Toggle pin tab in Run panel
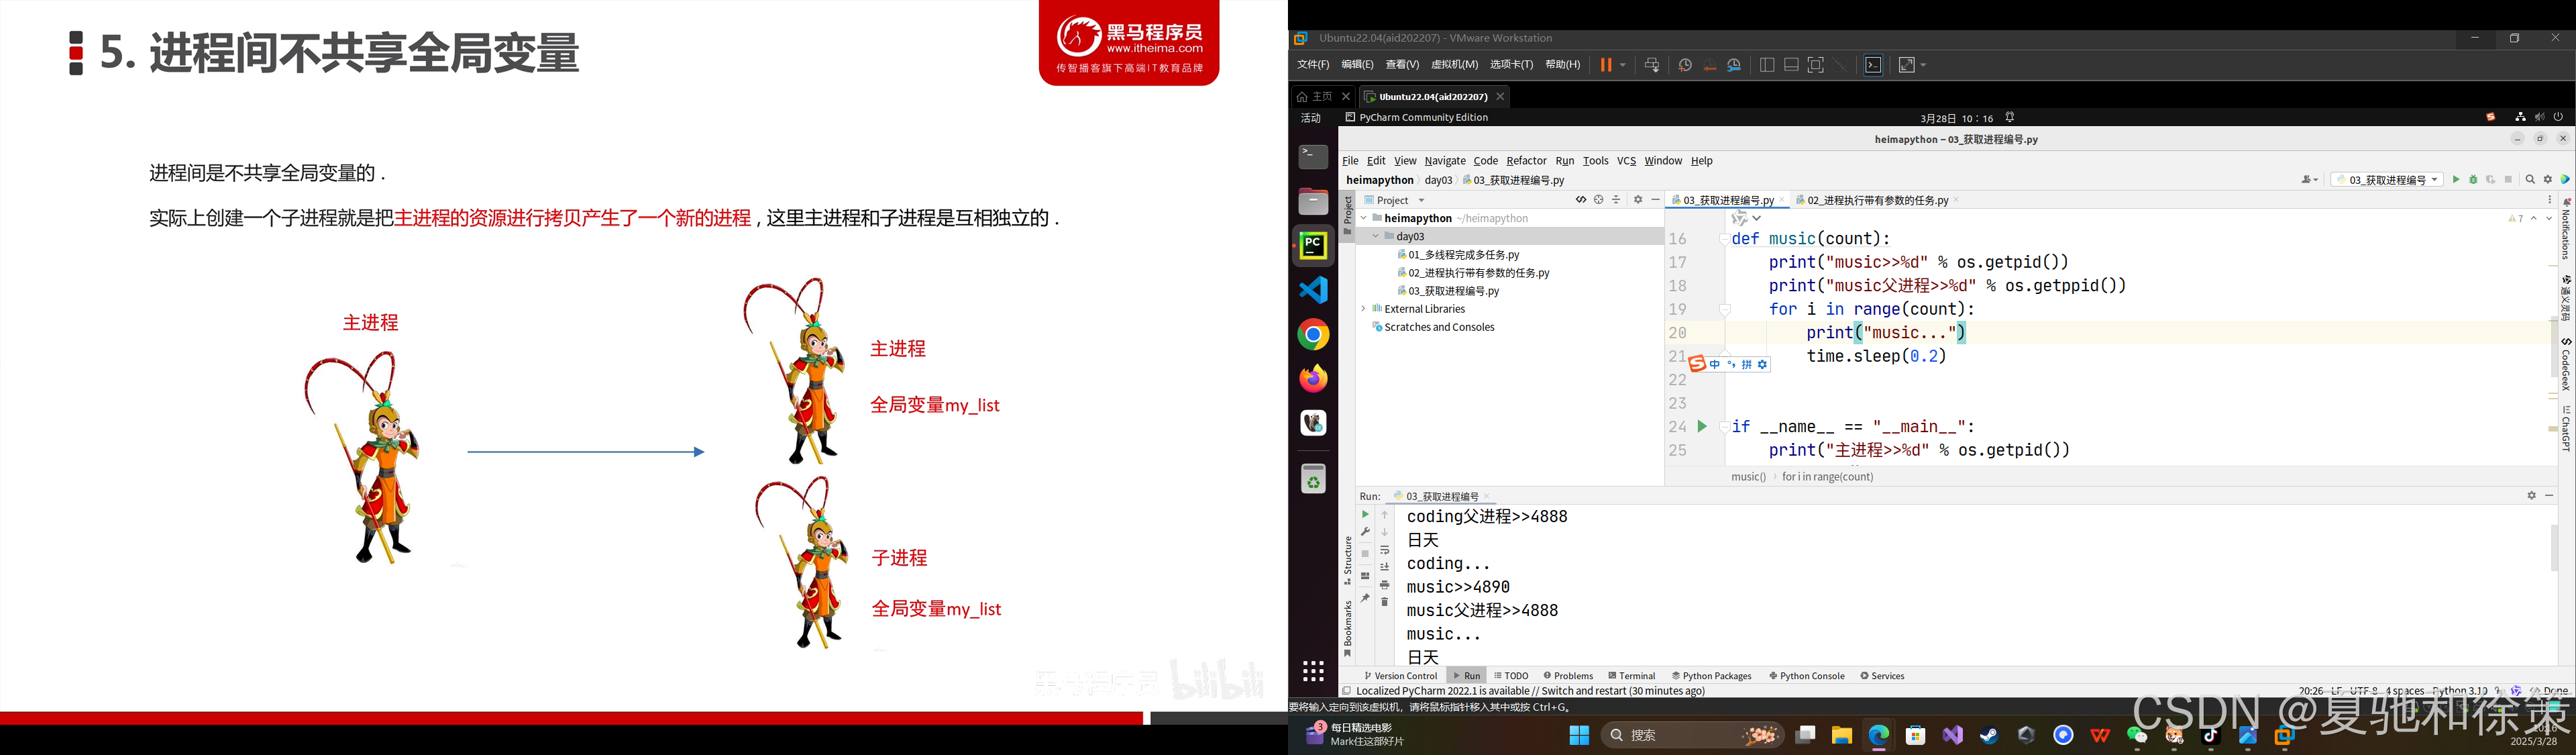Viewport: 2576px width, 755px height. (x=1365, y=598)
